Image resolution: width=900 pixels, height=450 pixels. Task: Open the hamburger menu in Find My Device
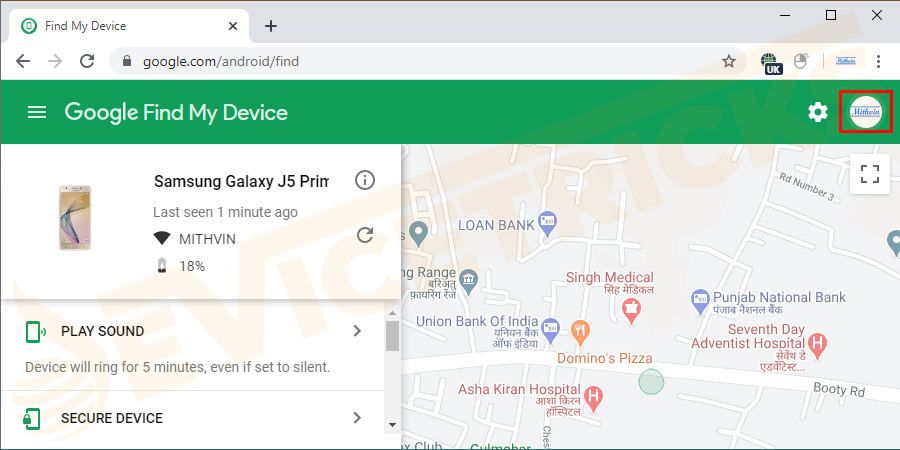pyautogui.click(x=37, y=112)
